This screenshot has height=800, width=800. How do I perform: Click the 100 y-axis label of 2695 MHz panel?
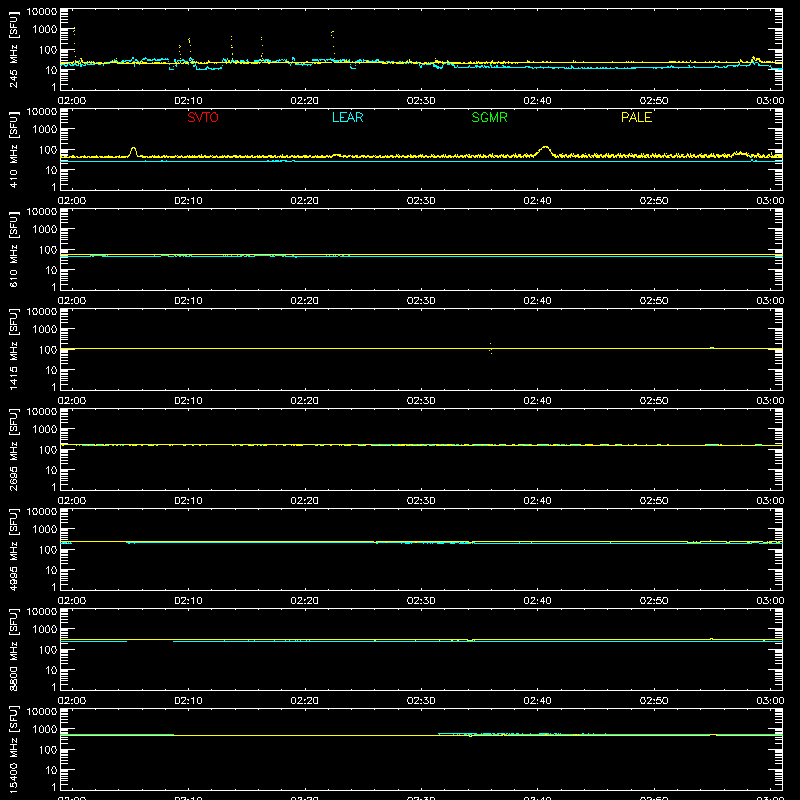pos(48,450)
